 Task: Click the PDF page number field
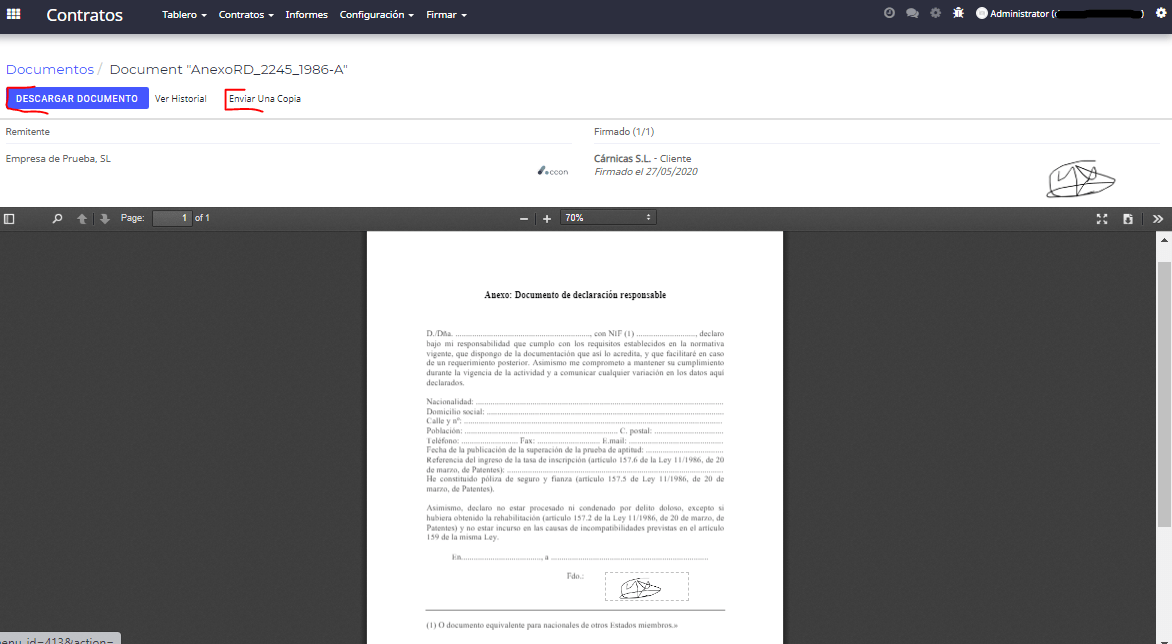172,218
